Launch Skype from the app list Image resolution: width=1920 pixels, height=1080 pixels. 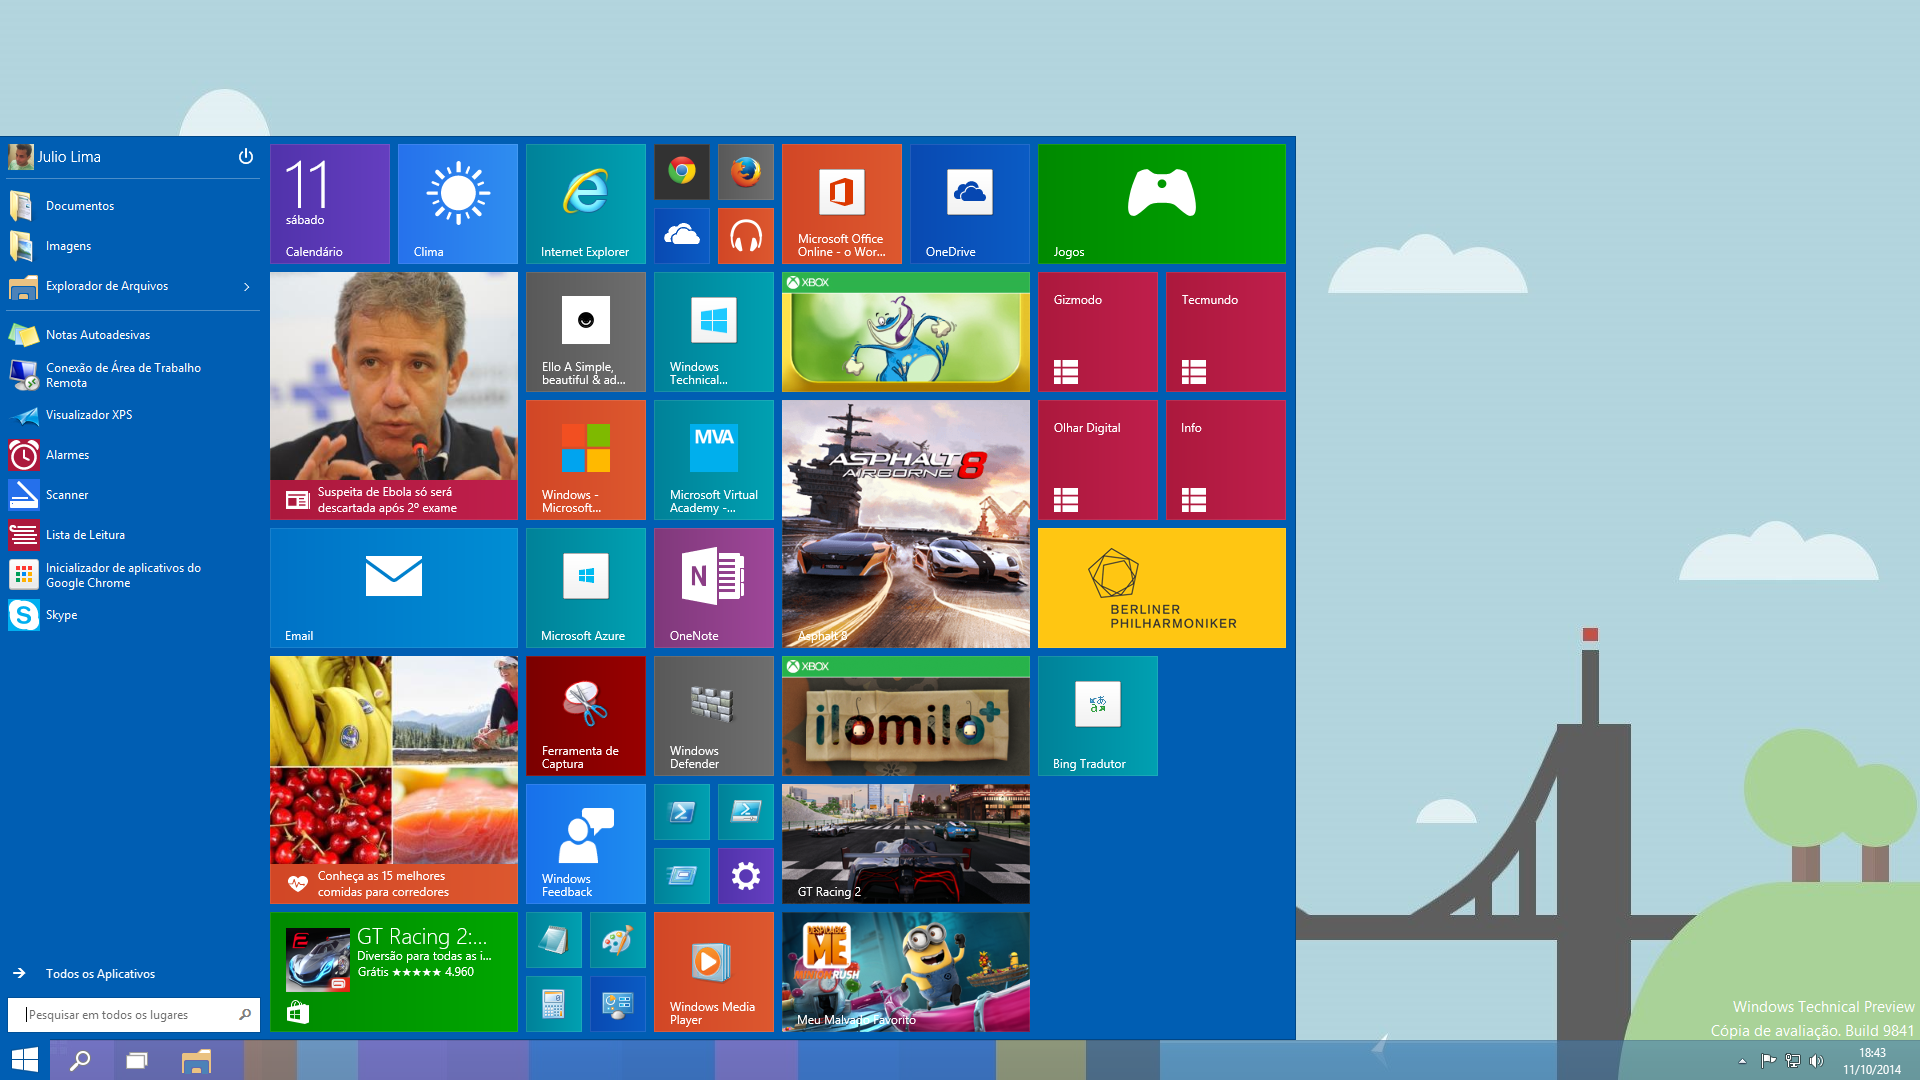[132, 615]
